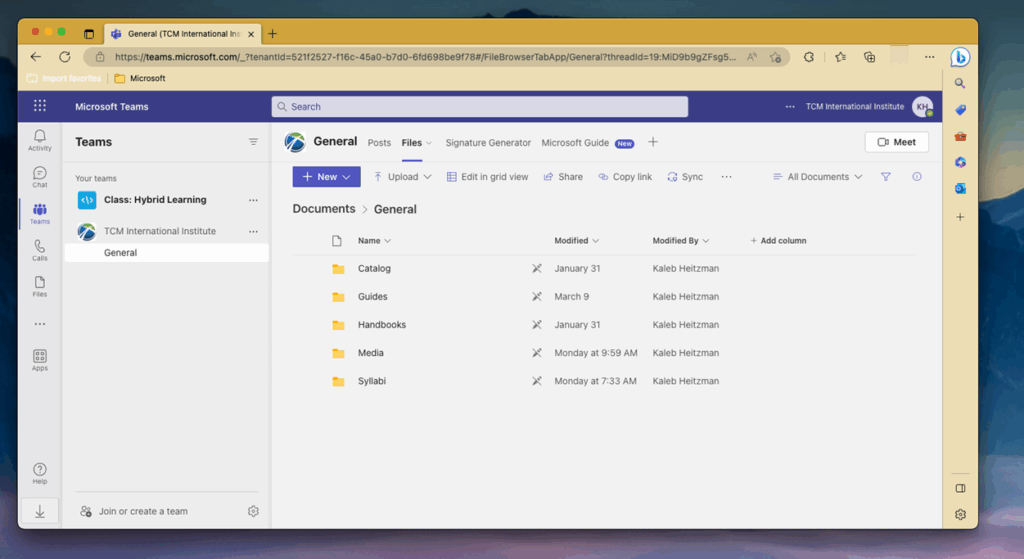The height and width of the screenshot is (559, 1024).
Task: Switch to the Posts tab
Action: 379,143
